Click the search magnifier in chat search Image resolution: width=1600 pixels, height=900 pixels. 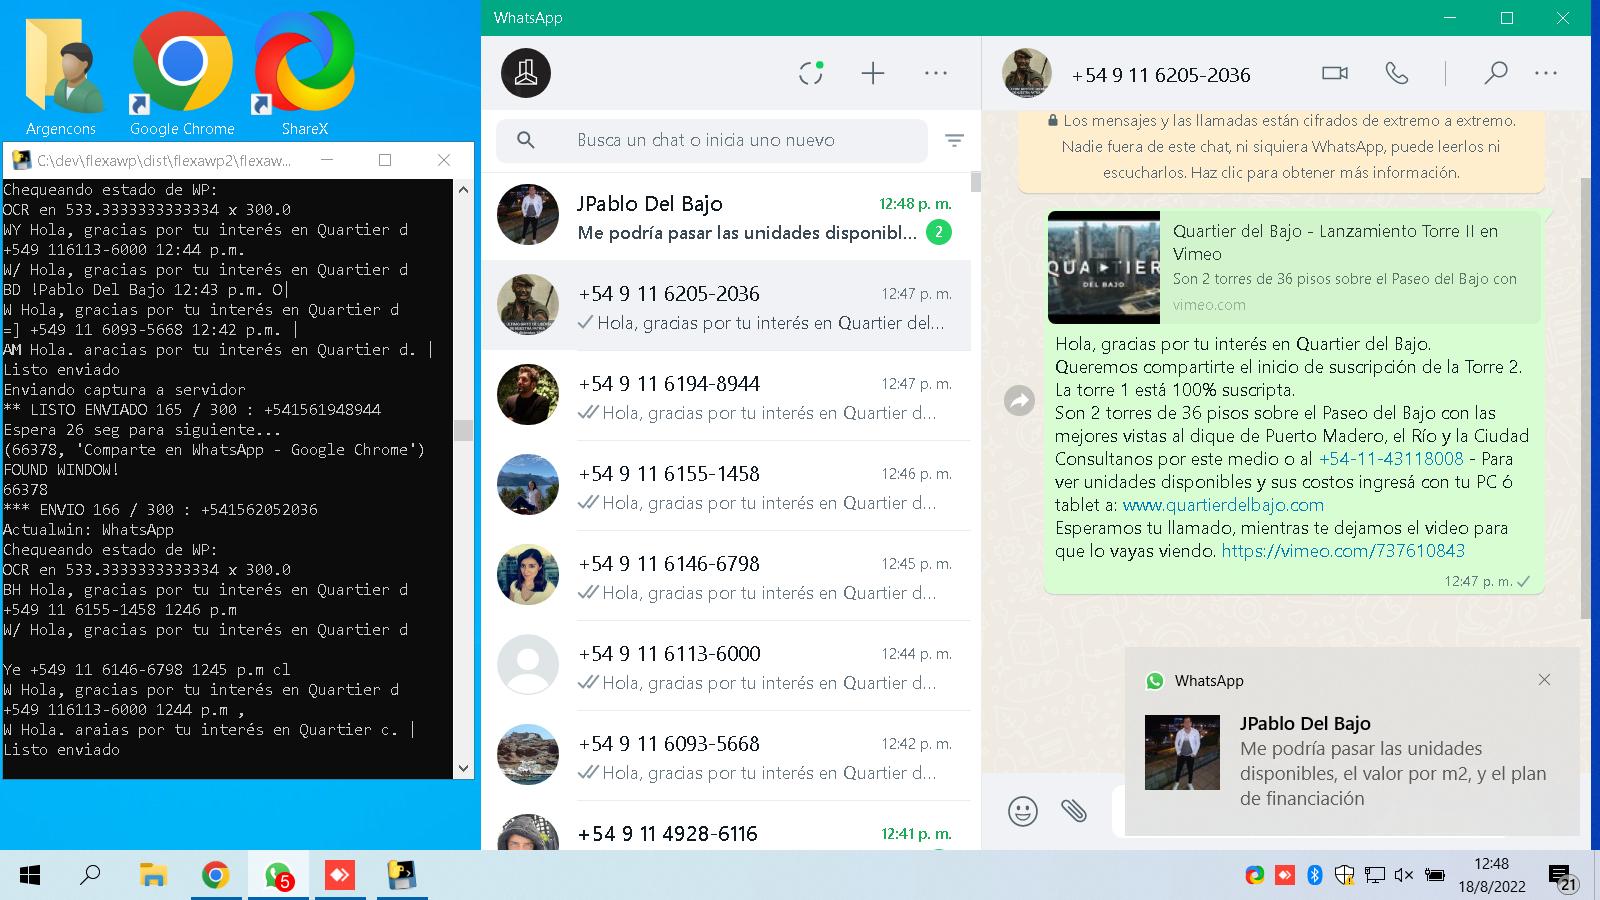pyautogui.click(x=526, y=140)
